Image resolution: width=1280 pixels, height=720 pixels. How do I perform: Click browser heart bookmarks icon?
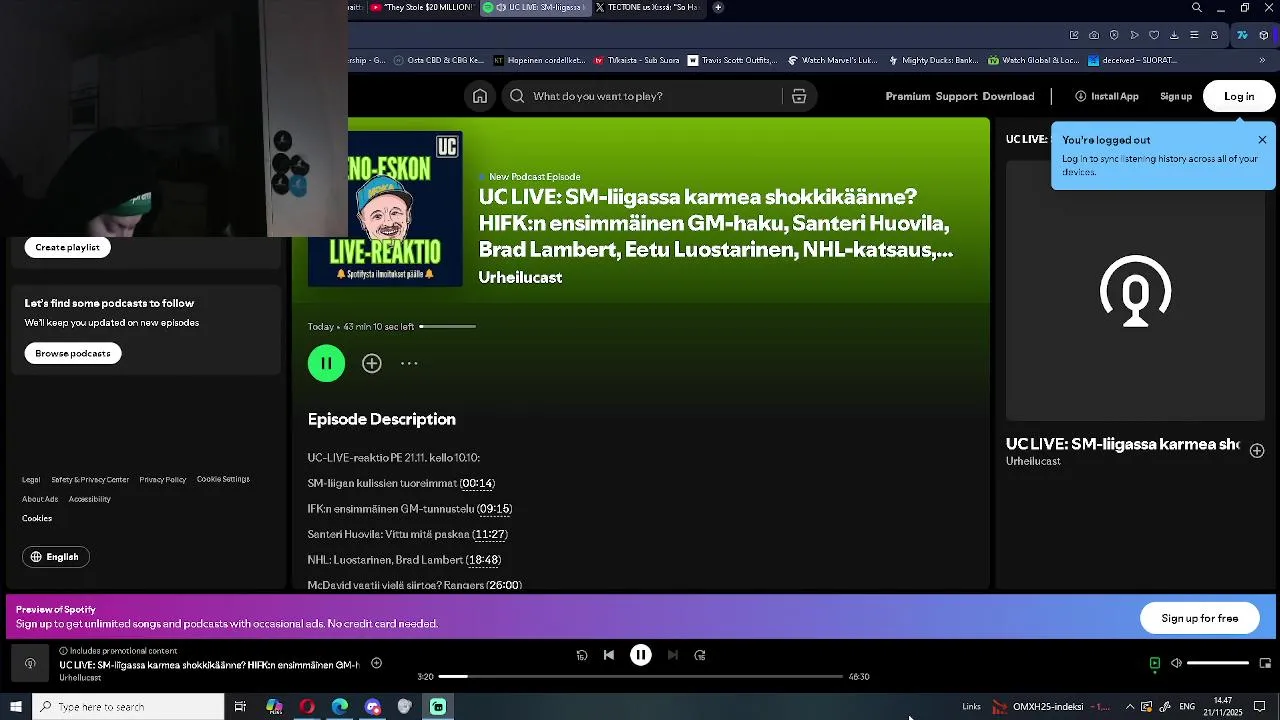(1154, 35)
